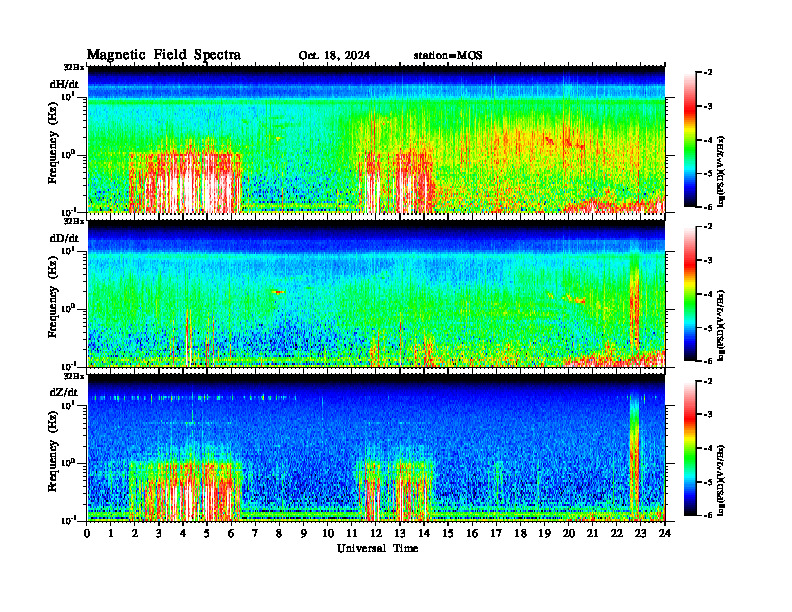Click hour label 22 on time axis
Screen dimensions: 792x612
(x=617, y=534)
